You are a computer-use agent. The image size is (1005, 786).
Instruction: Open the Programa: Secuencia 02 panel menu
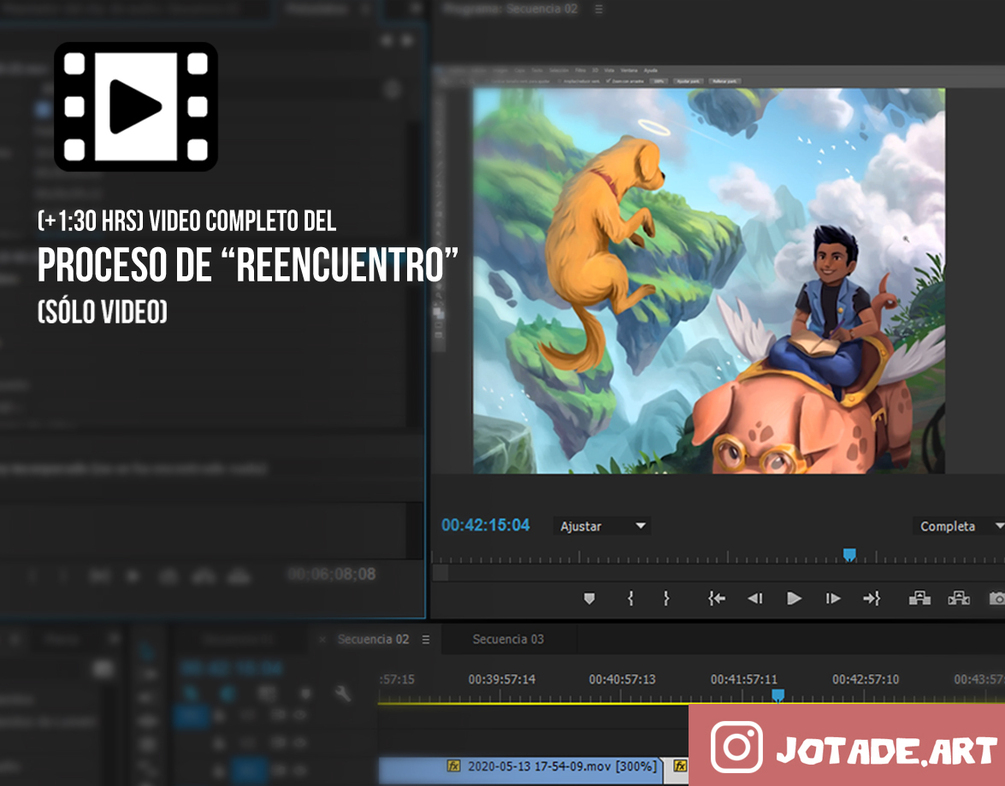pos(599,9)
